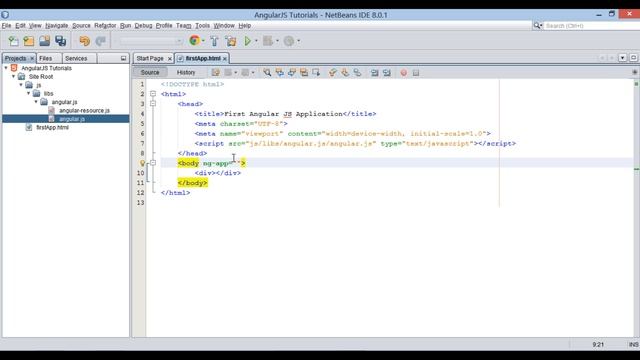640x360 pixels.
Task: Click Shift Line Left editor icon
Action: pyautogui.click(x=374, y=73)
